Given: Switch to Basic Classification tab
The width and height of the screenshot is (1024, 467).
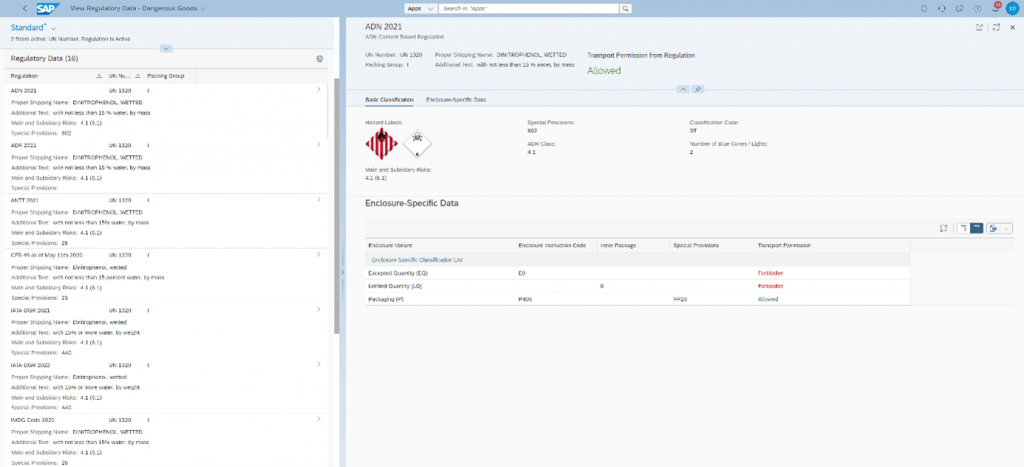Looking at the screenshot, I should 389,100.
